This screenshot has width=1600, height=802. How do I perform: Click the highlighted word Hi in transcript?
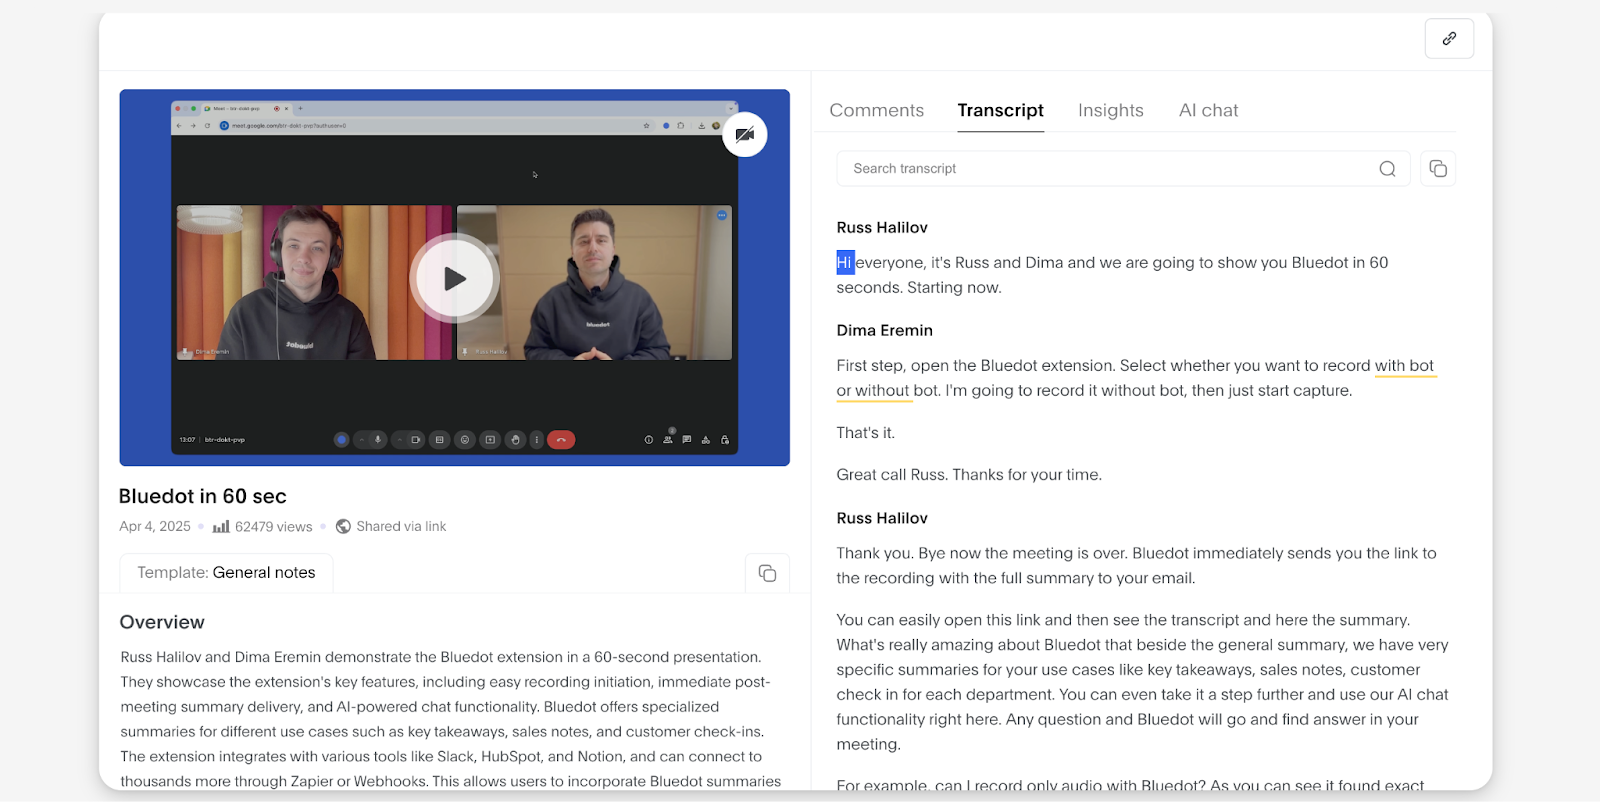pyautogui.click(x=845, y=263)
